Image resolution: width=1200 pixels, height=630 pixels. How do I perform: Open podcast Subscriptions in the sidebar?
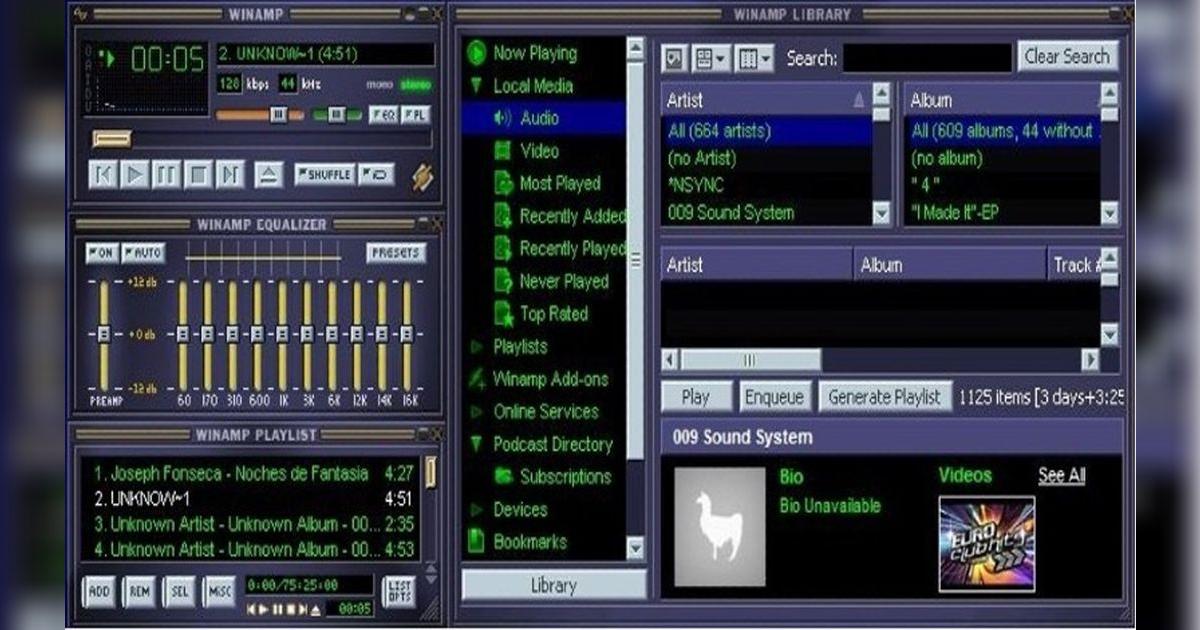coord(566,477)
